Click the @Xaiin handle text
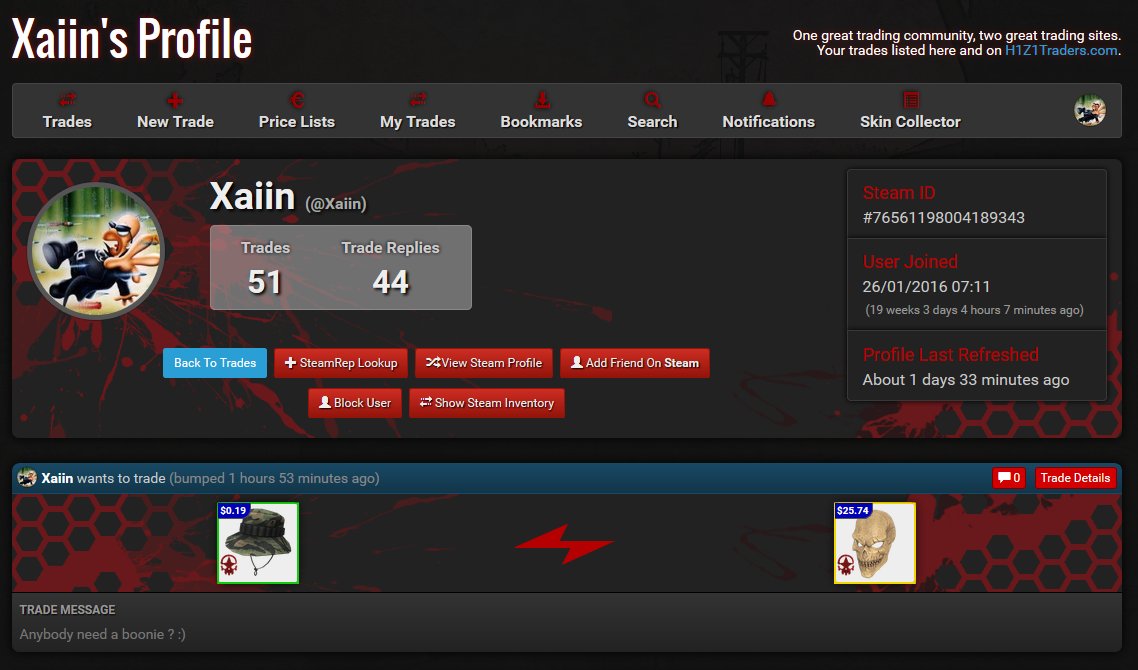The image size is (1138, 670). click(335, 204)
